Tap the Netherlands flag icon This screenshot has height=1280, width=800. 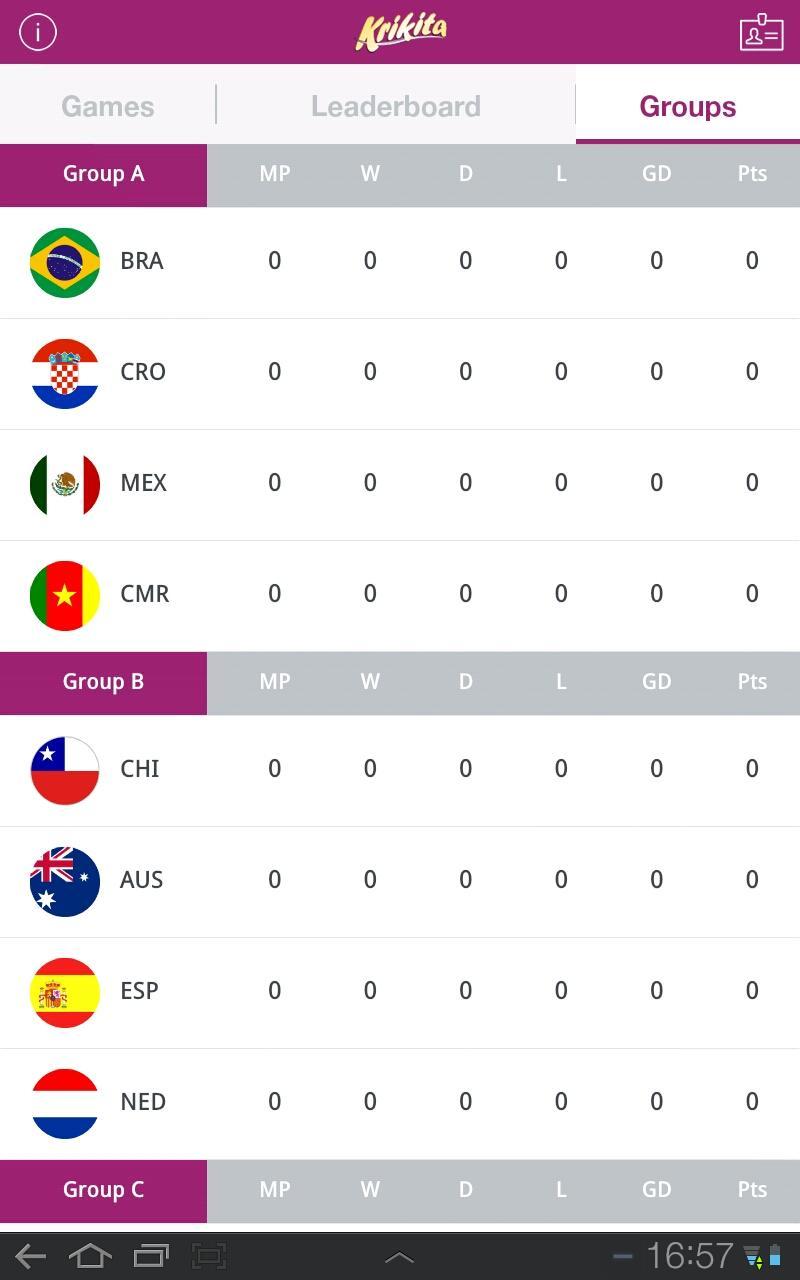65,1103
